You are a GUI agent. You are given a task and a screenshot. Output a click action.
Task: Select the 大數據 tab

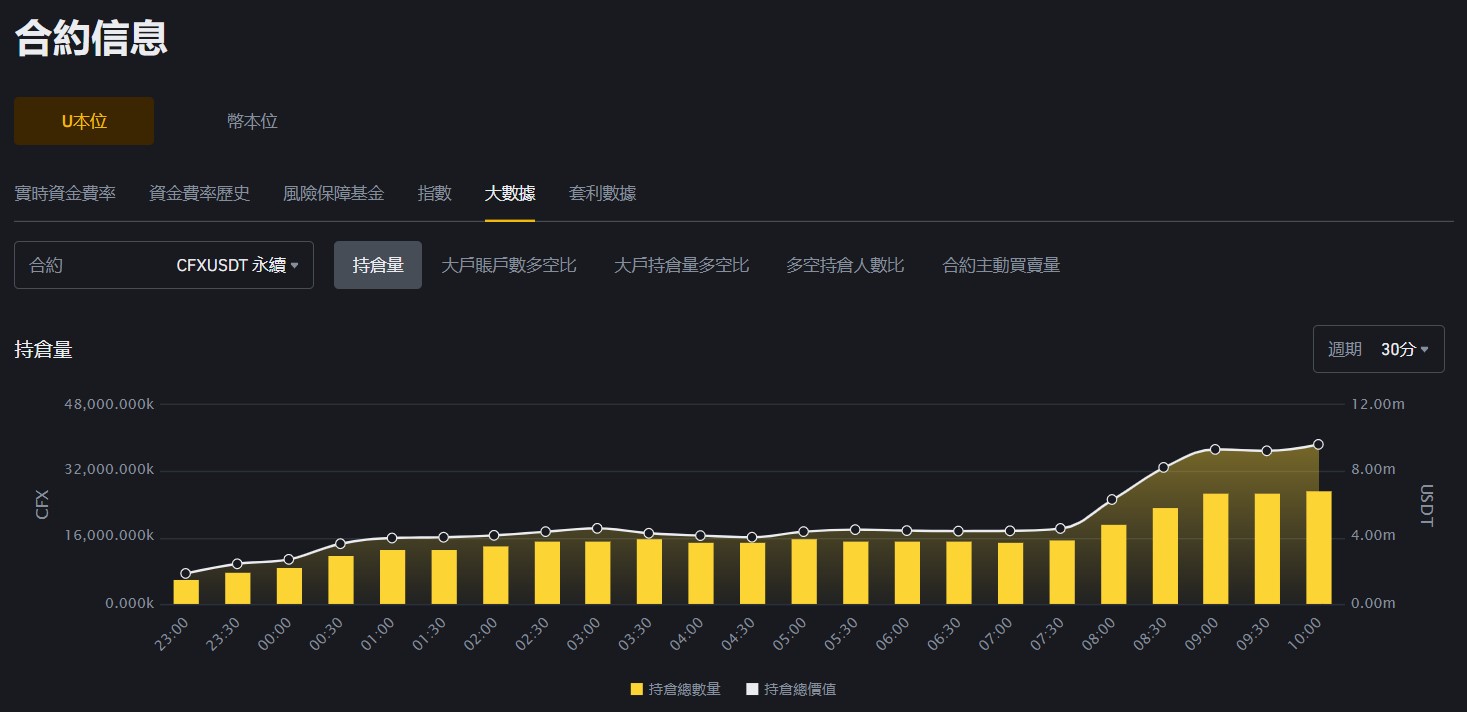pos(510,193)
